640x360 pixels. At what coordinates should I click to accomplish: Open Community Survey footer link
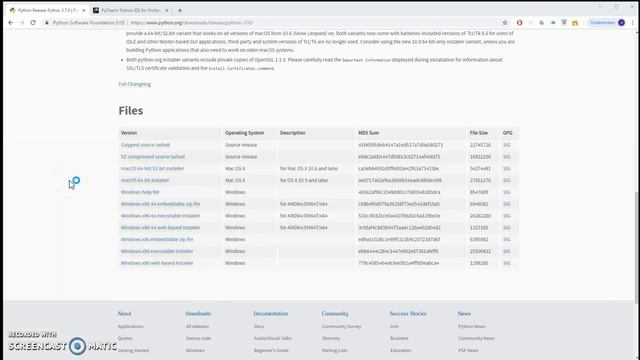[342, 327]
